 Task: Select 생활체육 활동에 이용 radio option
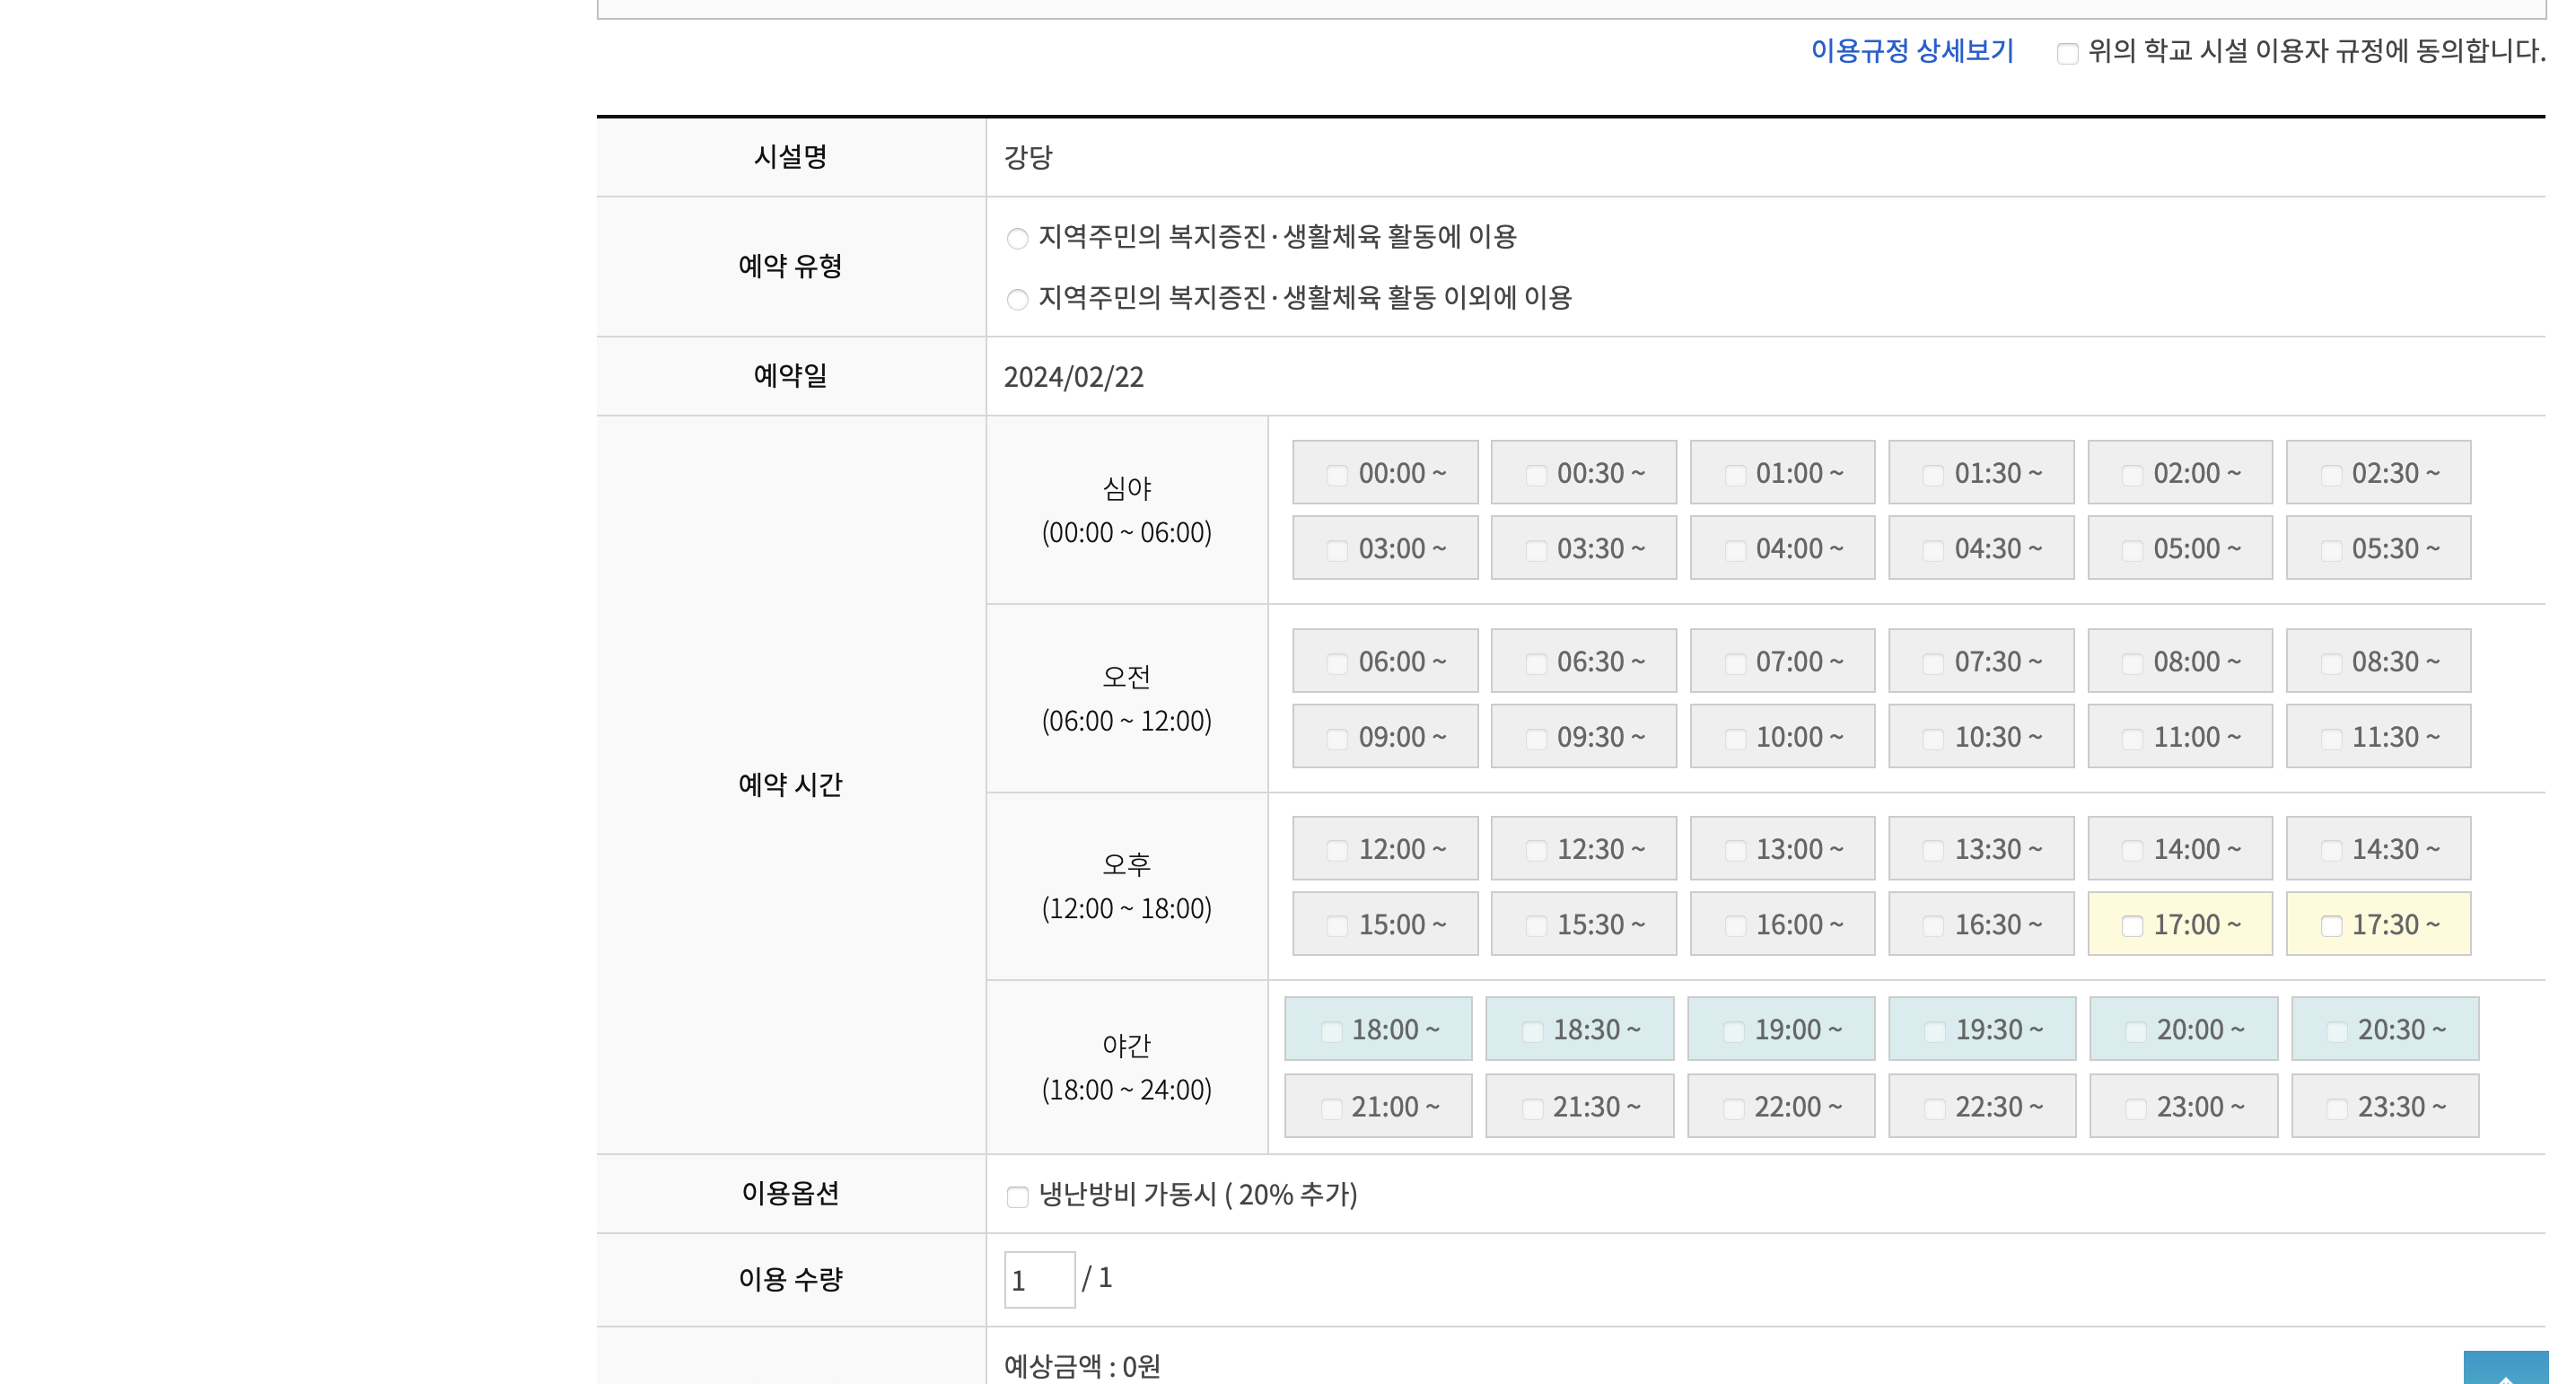1017,239
